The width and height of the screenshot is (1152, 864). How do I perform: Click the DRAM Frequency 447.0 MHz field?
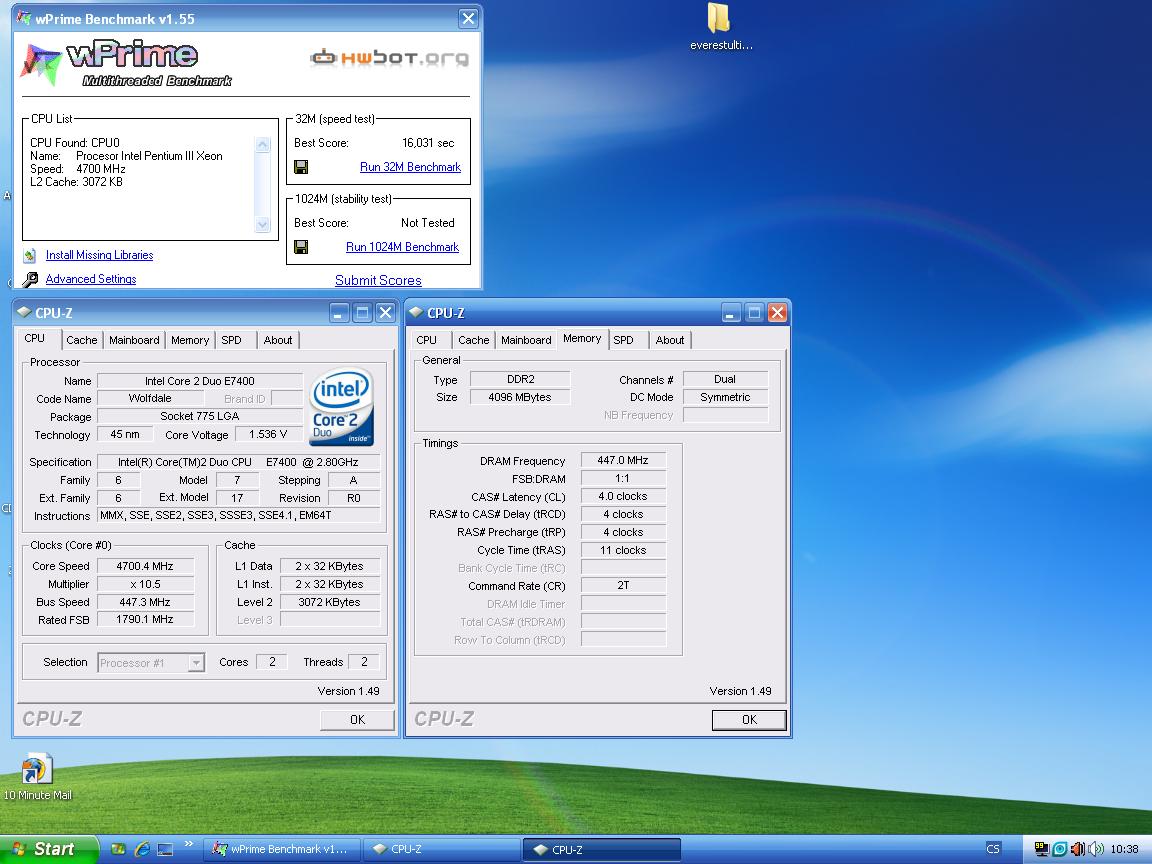tap(623, 461)
